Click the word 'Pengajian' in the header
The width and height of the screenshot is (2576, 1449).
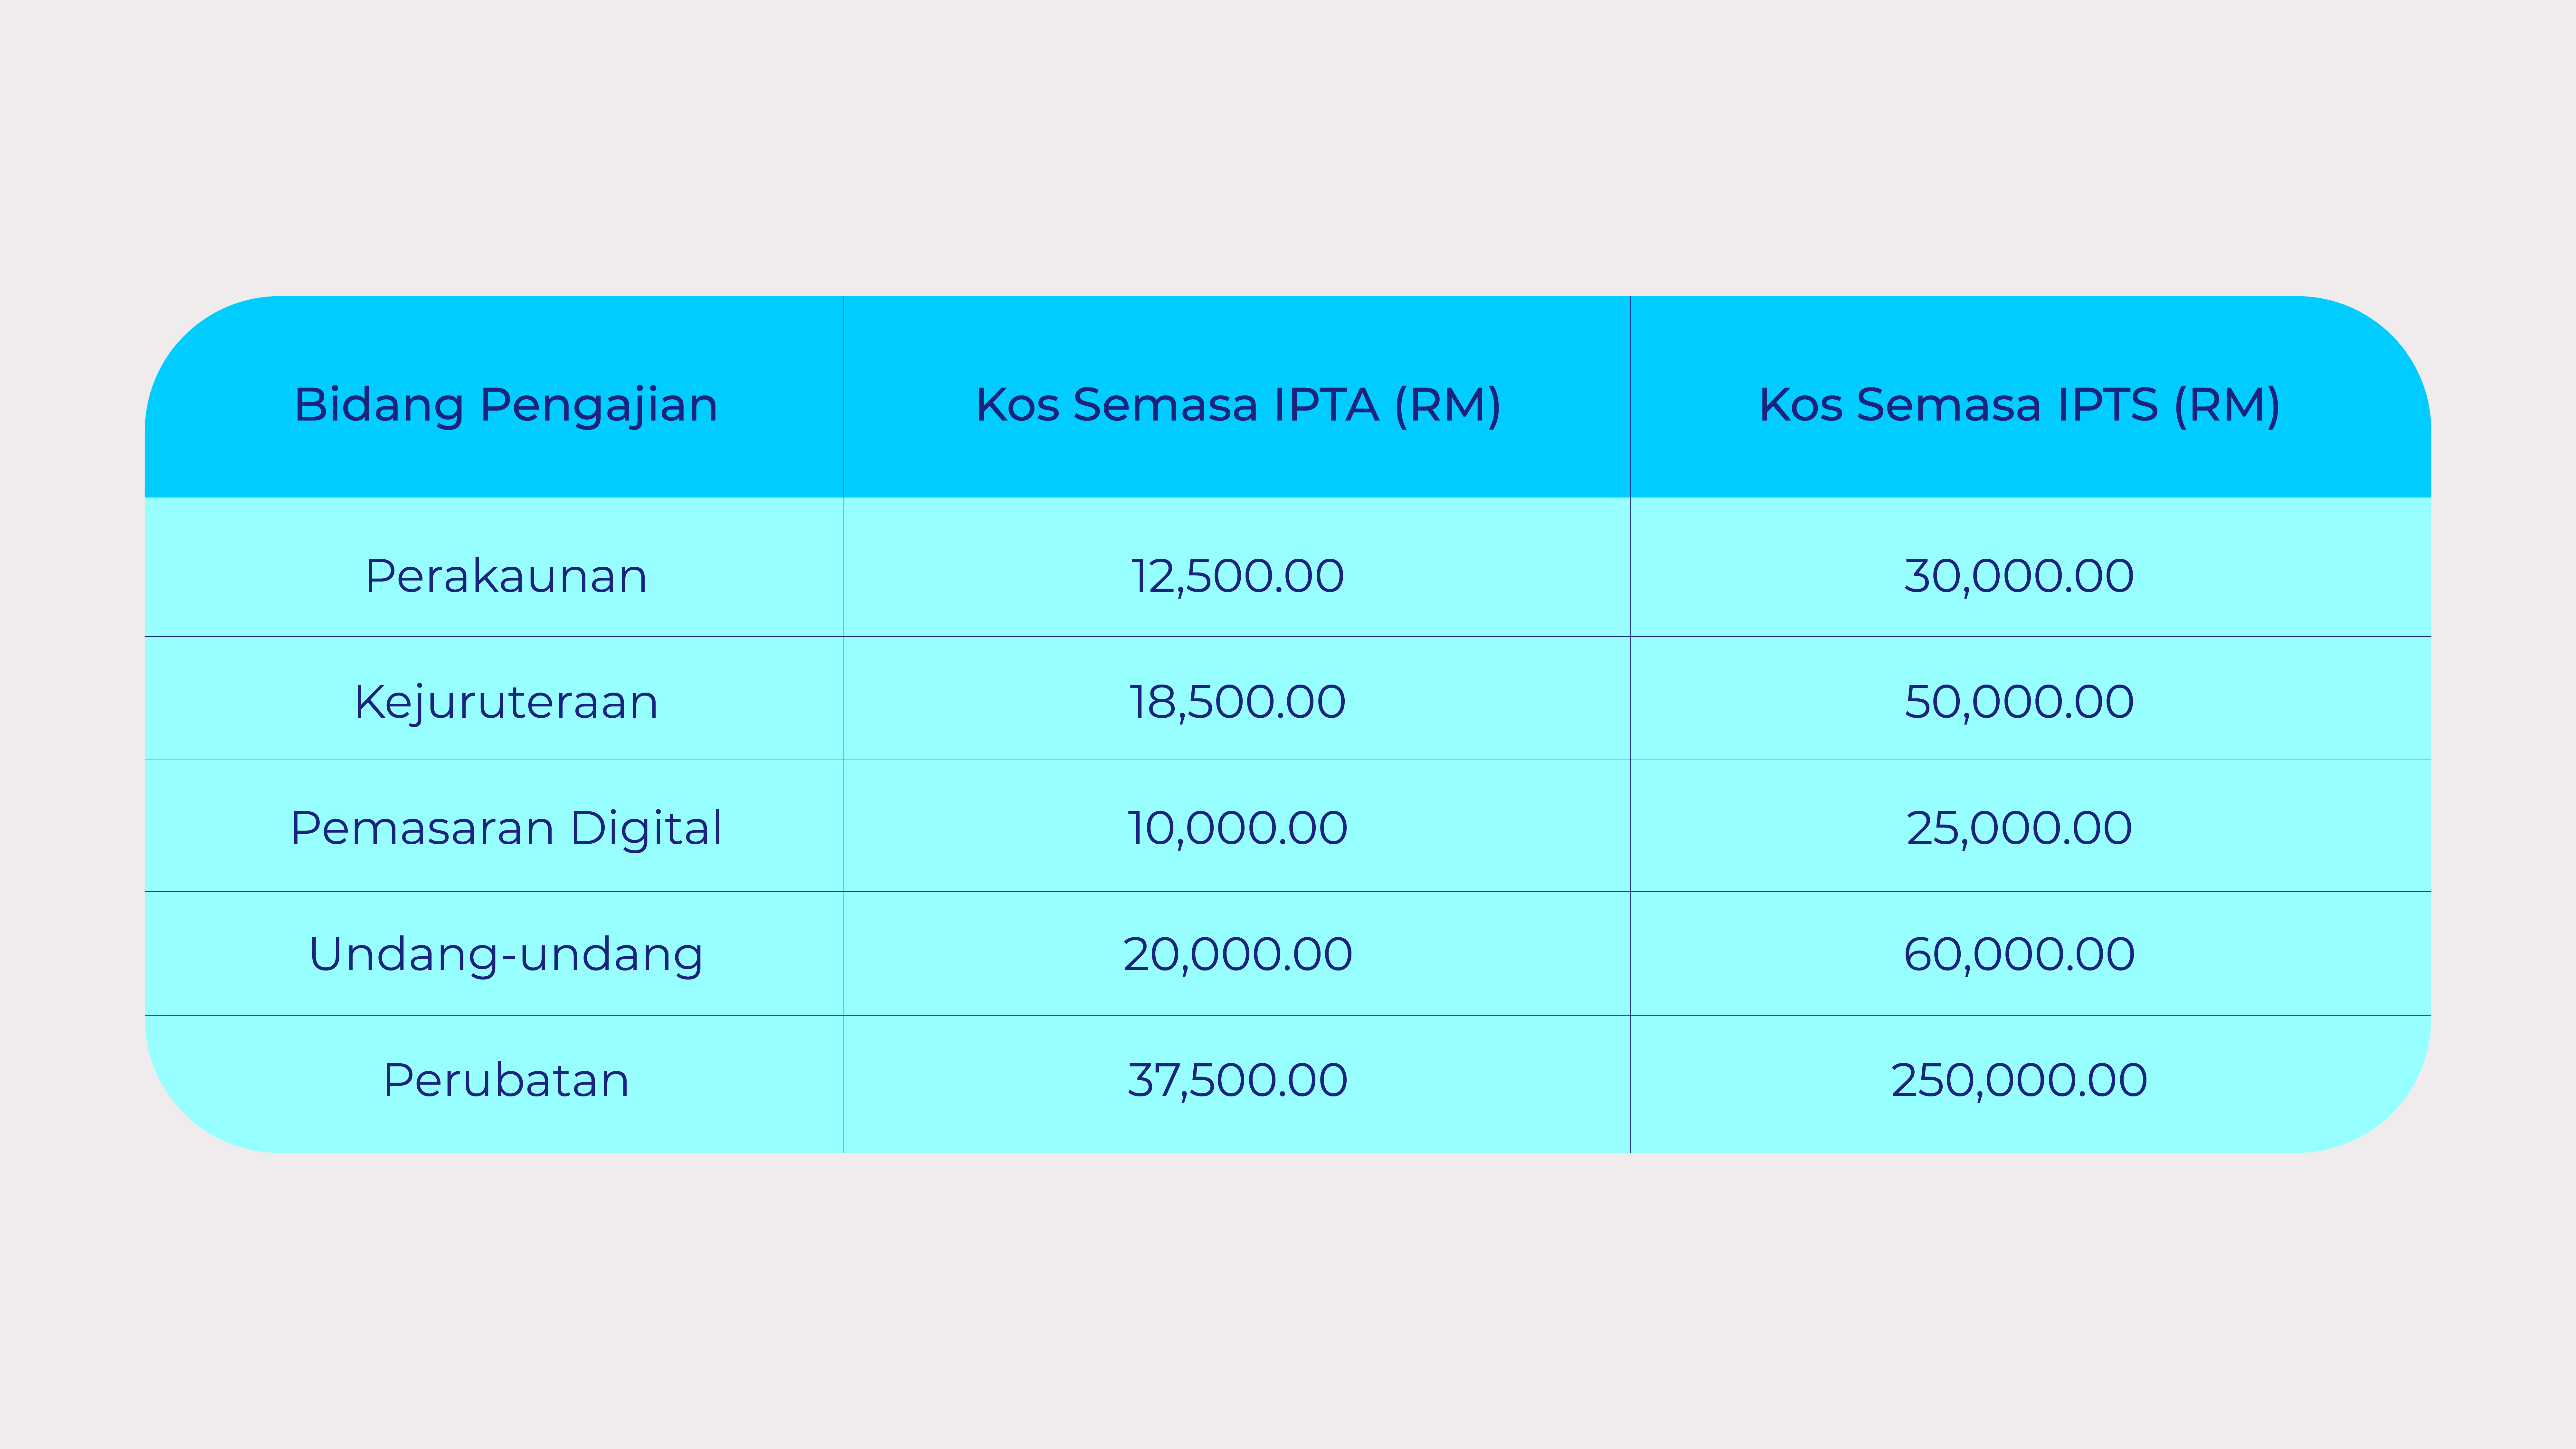pyautogui.click(x=598, y=405)
